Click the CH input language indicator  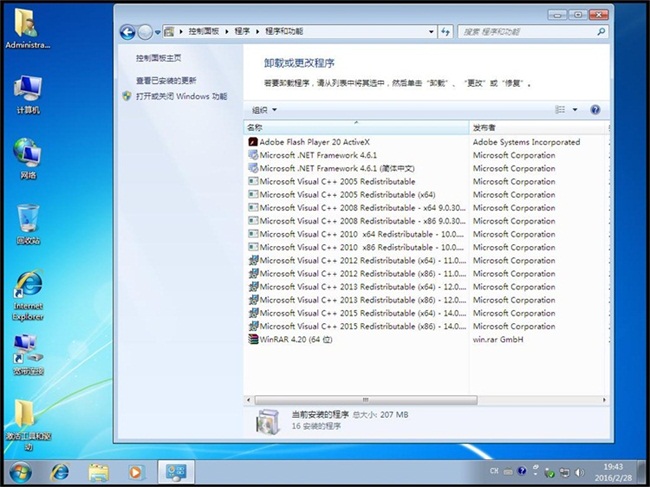[x=494, y=471]
